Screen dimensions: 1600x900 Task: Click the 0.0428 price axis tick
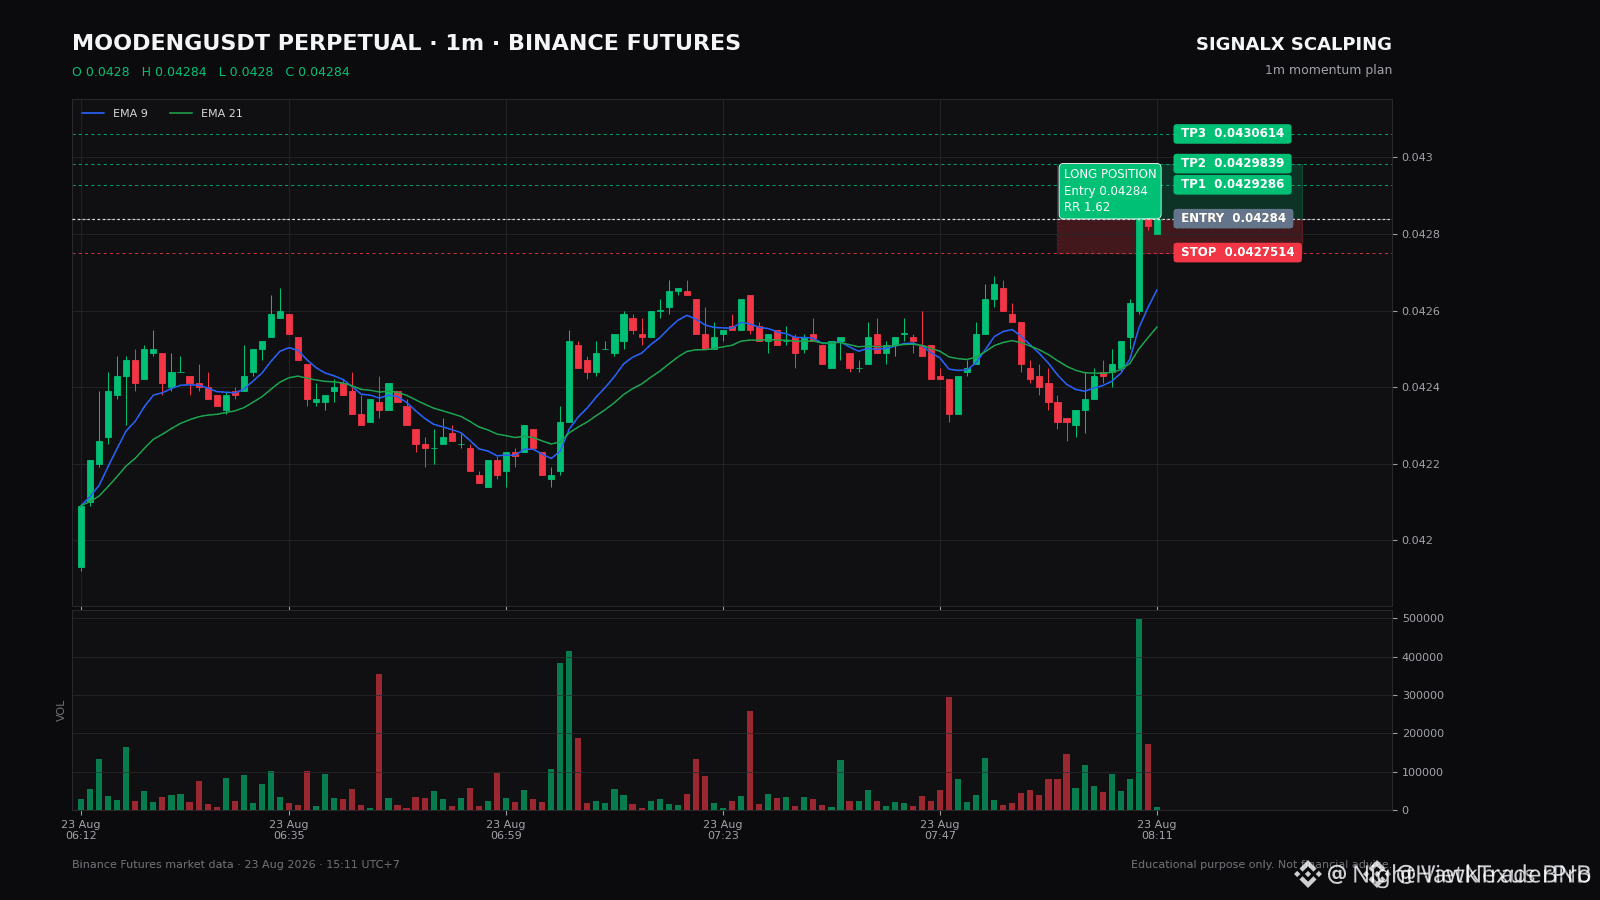(1421, 235)
